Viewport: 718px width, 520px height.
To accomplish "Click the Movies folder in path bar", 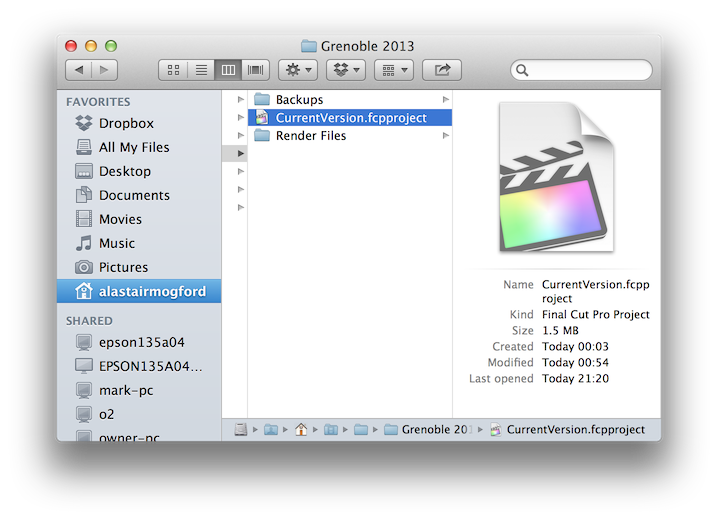I will click(x=331, y=429).
